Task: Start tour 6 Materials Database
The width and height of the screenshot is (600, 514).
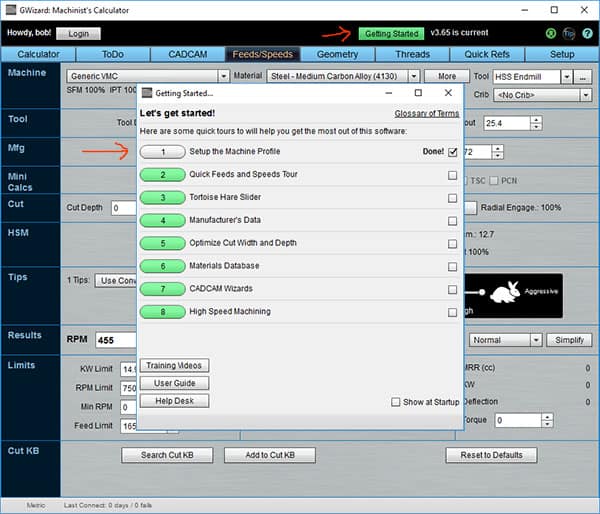Action: (163, 266)
